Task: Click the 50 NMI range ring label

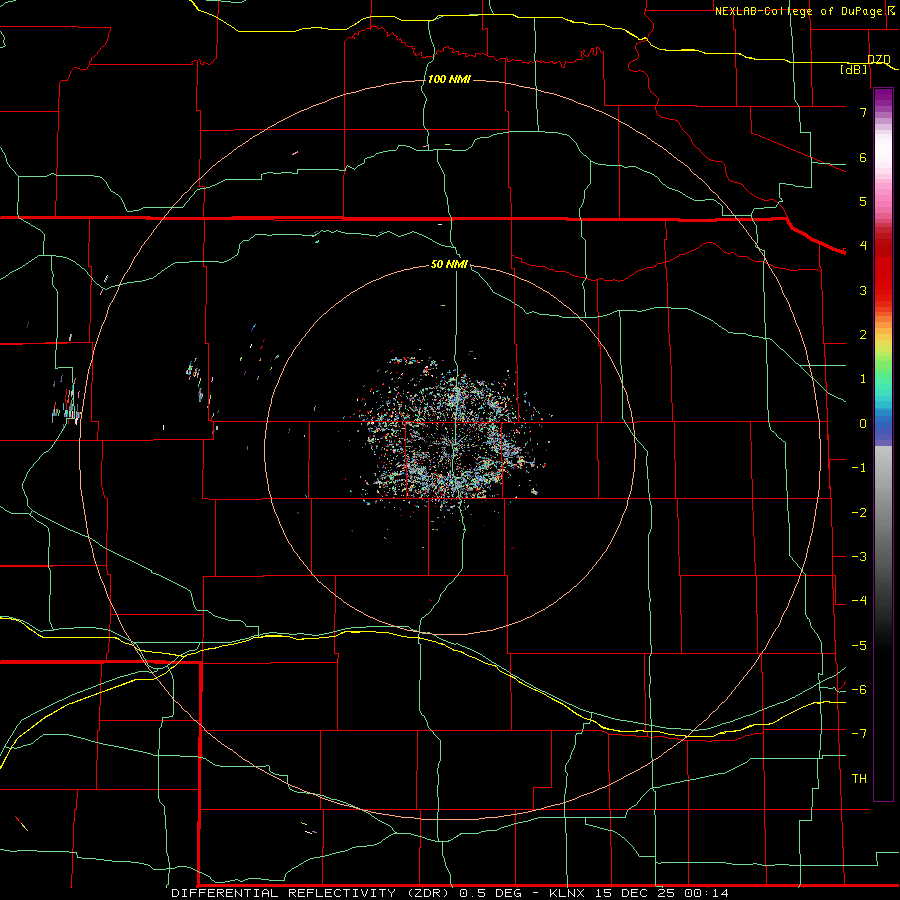Action: coord(449,264)
